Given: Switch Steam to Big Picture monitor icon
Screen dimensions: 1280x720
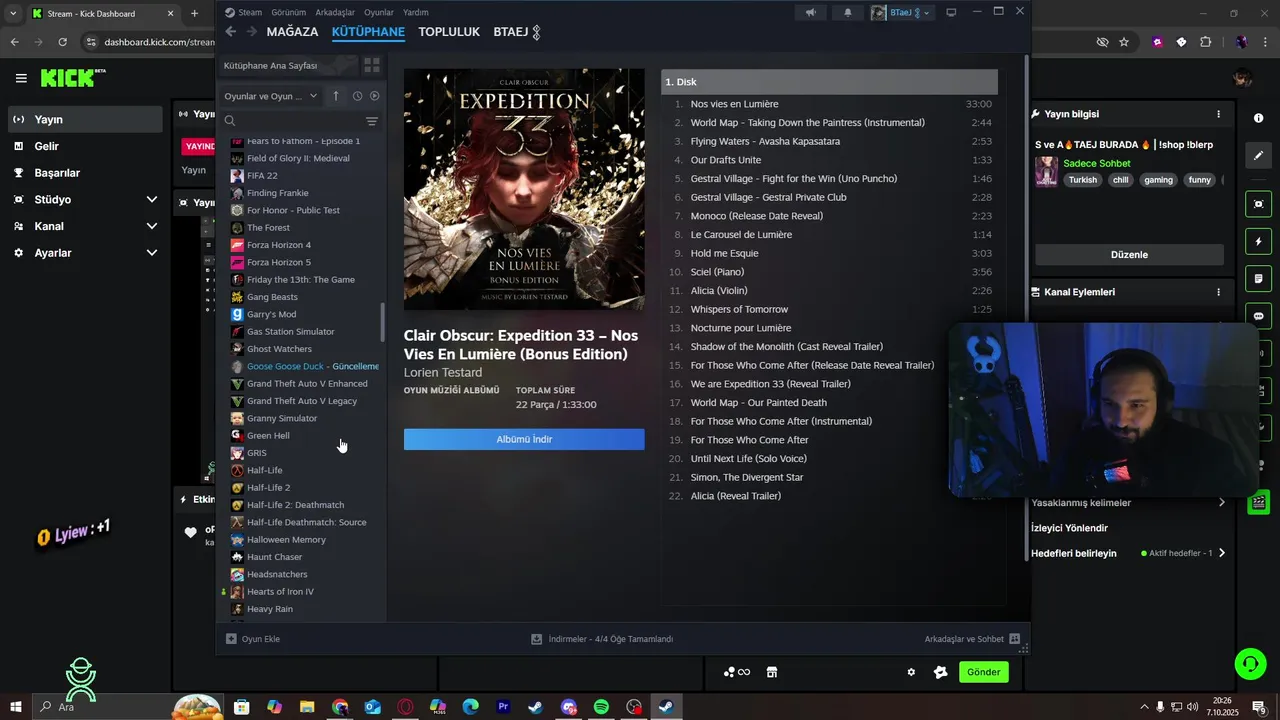Looking at the screenshot, I should (x=951, y=12).
